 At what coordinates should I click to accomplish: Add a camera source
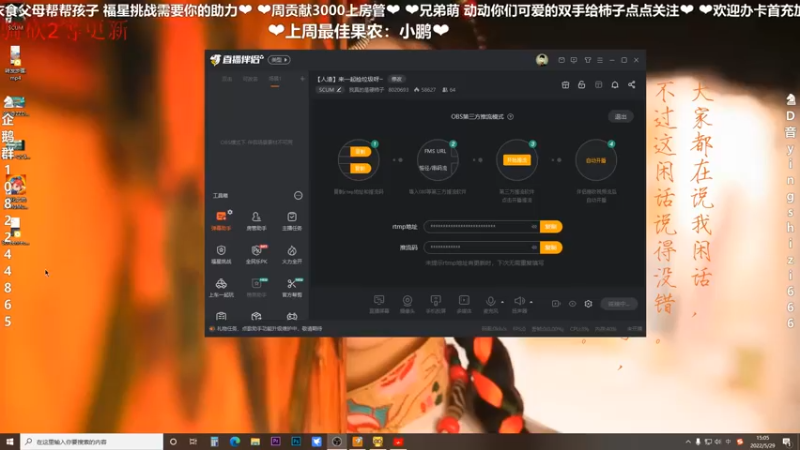click(407, 304)
